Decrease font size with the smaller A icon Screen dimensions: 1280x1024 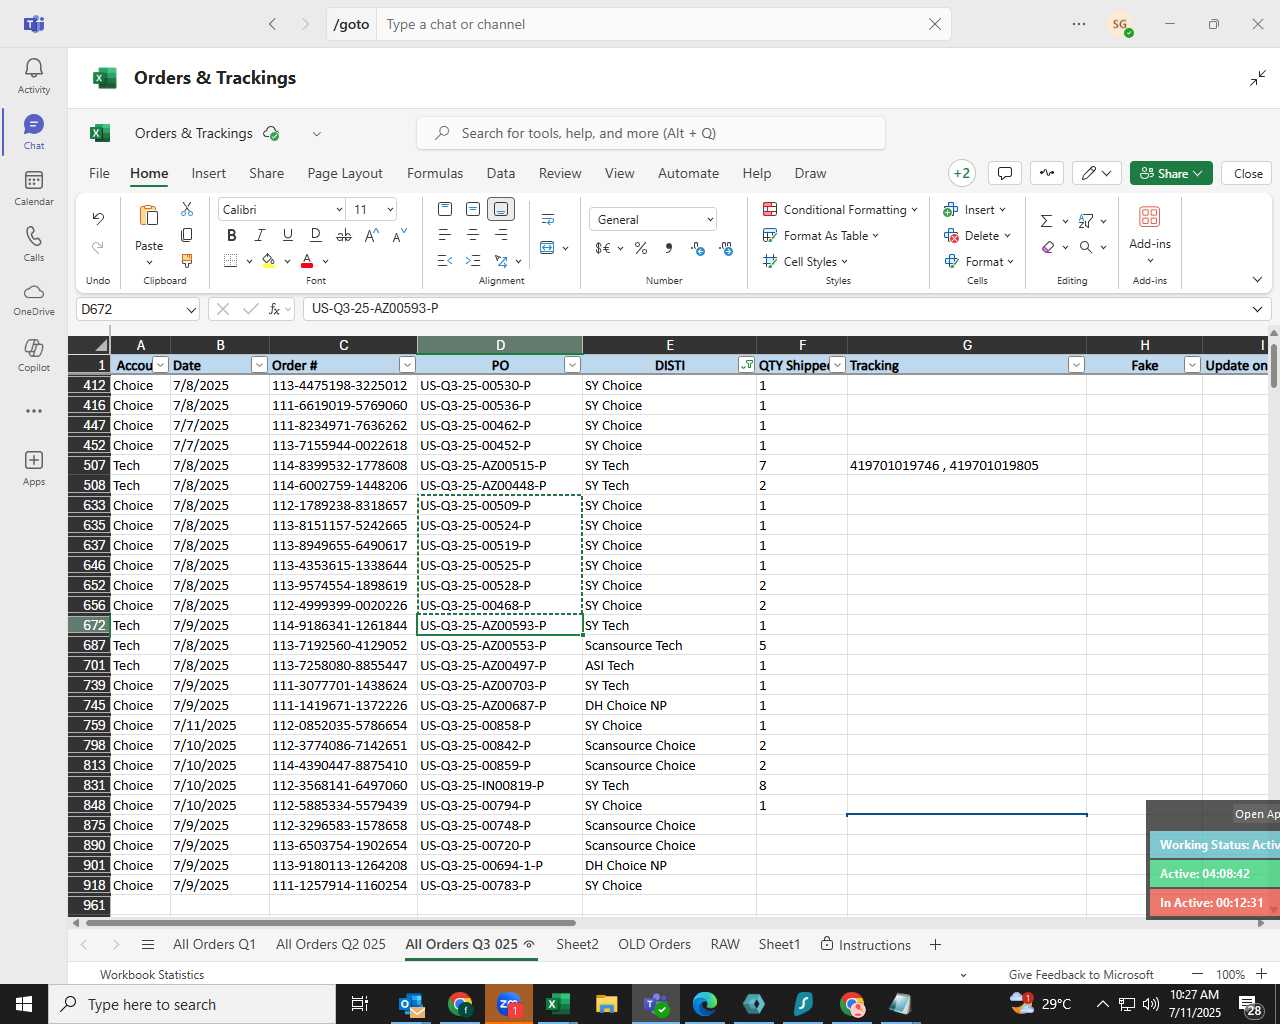point(399,235)
